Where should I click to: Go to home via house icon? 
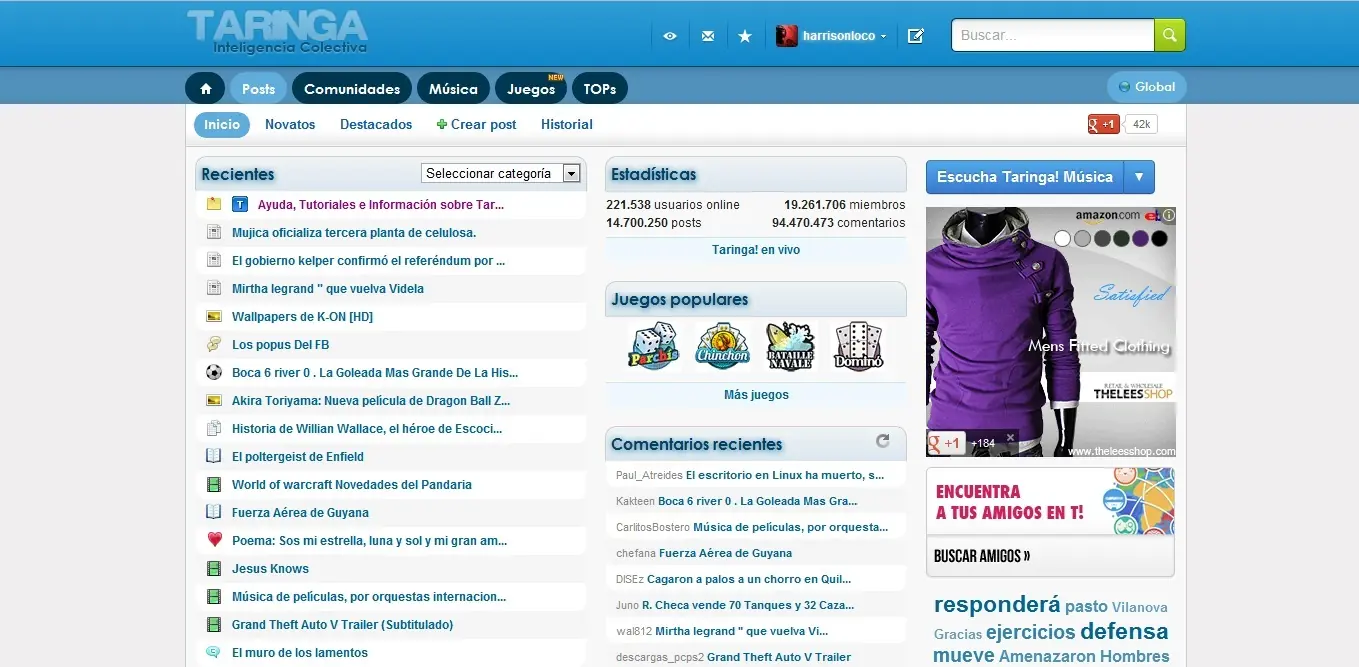205,89
